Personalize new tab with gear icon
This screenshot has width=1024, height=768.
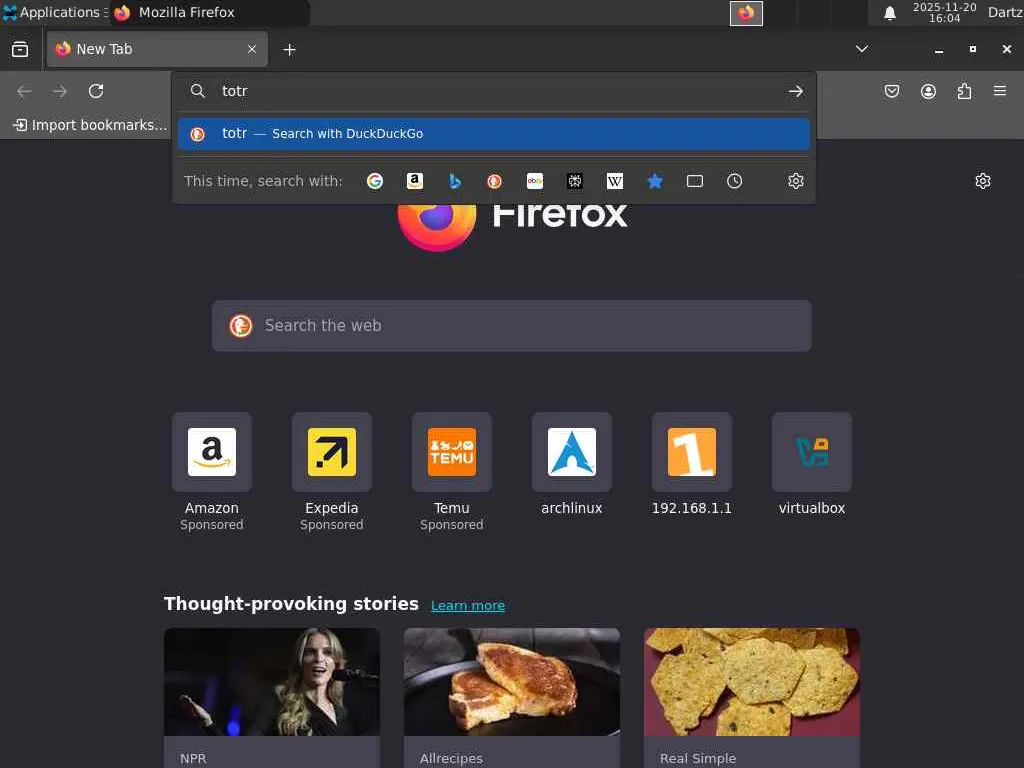tap(983, 181)
